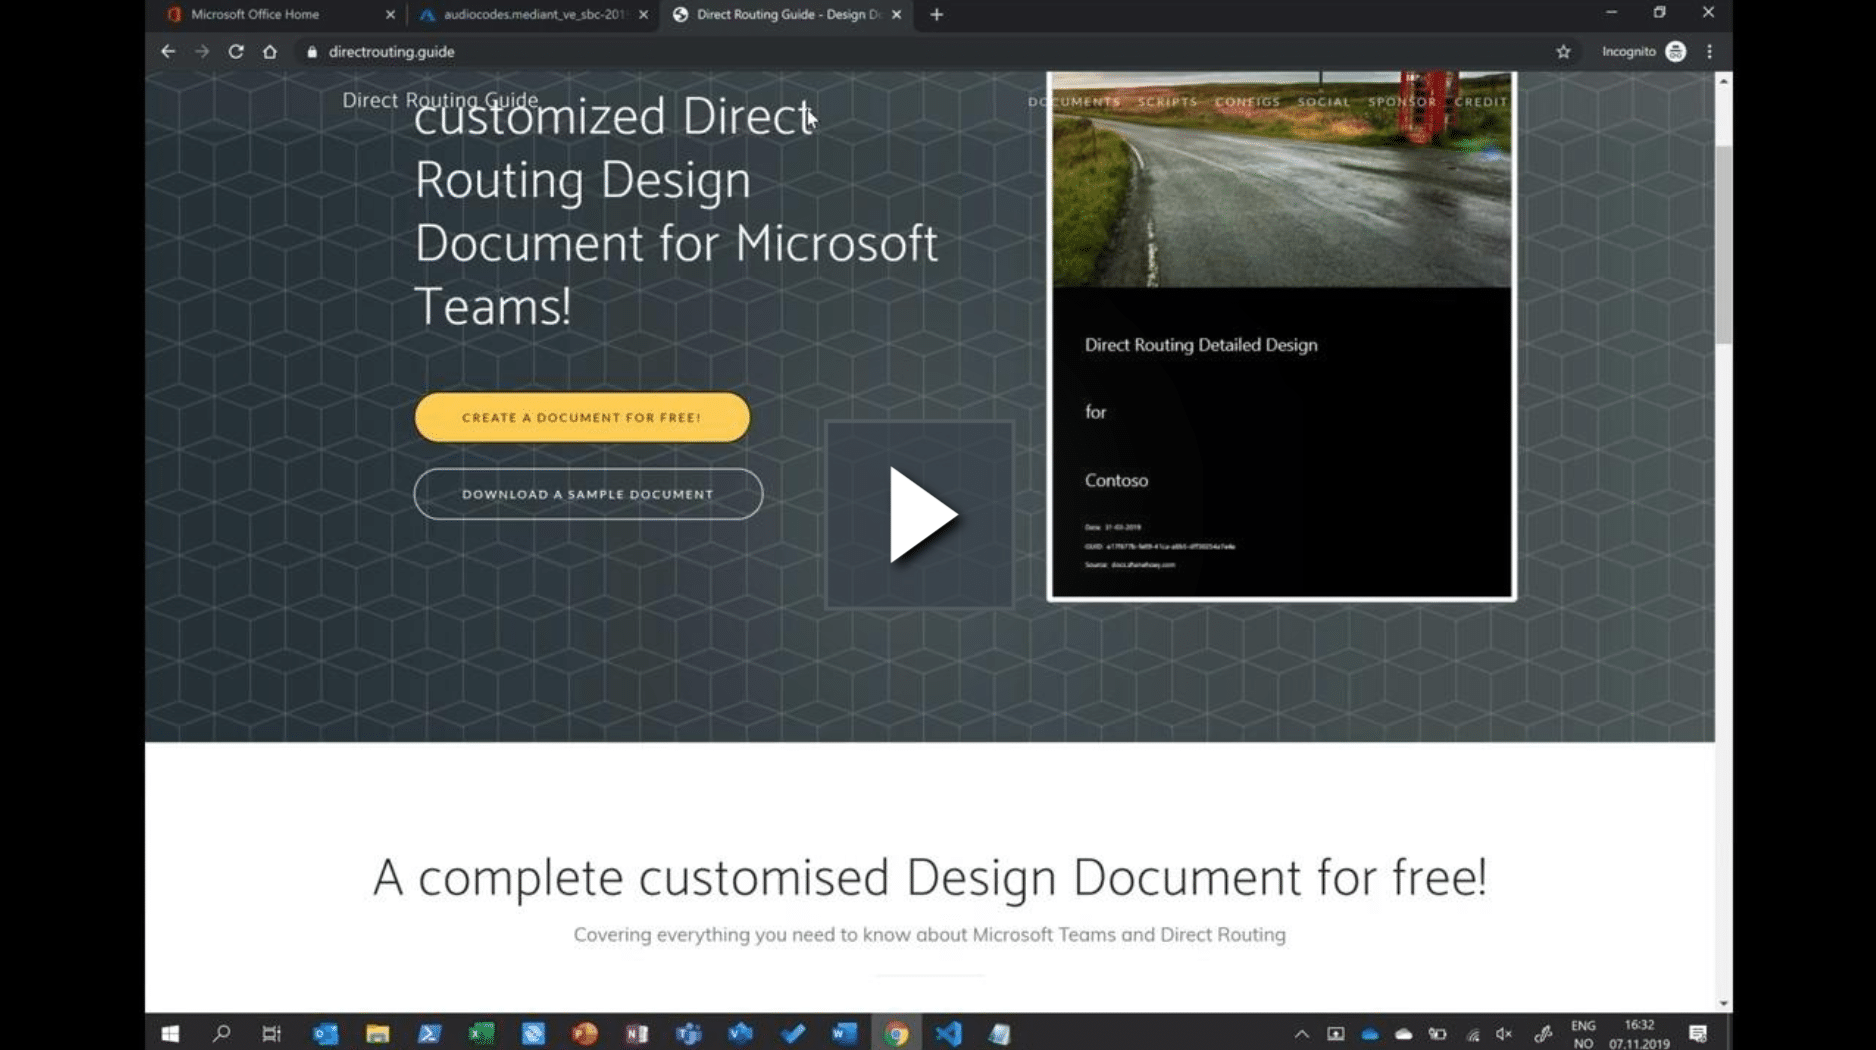
Task: Open File Explorer from the taskbar
Action: [x=377, y=1033]
